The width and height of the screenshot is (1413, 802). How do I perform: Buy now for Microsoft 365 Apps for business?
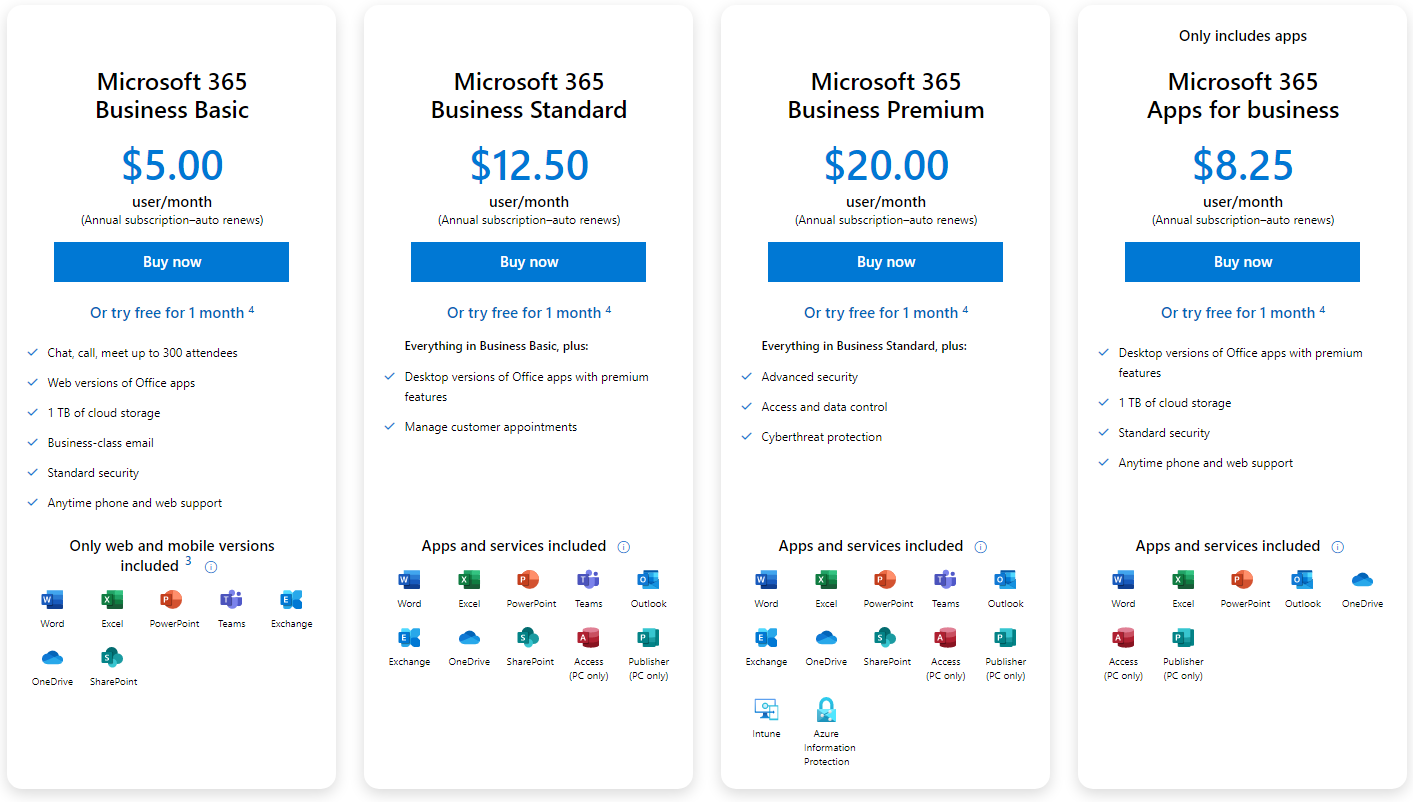pyautogui.click(x=1242, y=262)
